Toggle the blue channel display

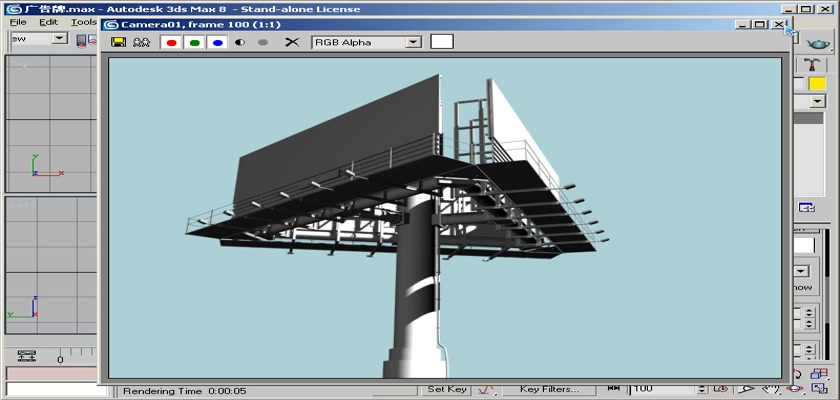click(x=217, y=43)
